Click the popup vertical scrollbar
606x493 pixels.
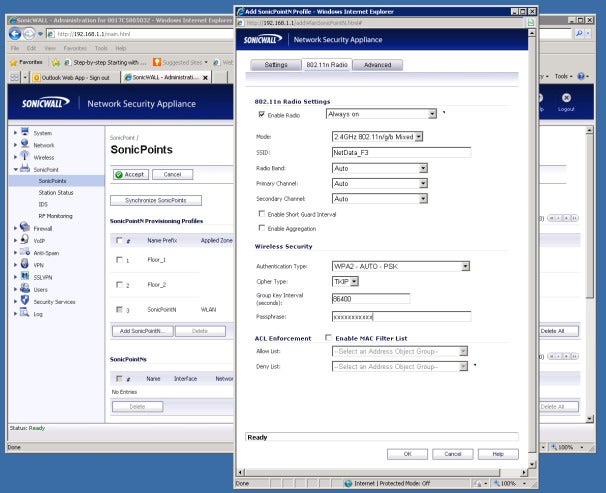(532, 247)
